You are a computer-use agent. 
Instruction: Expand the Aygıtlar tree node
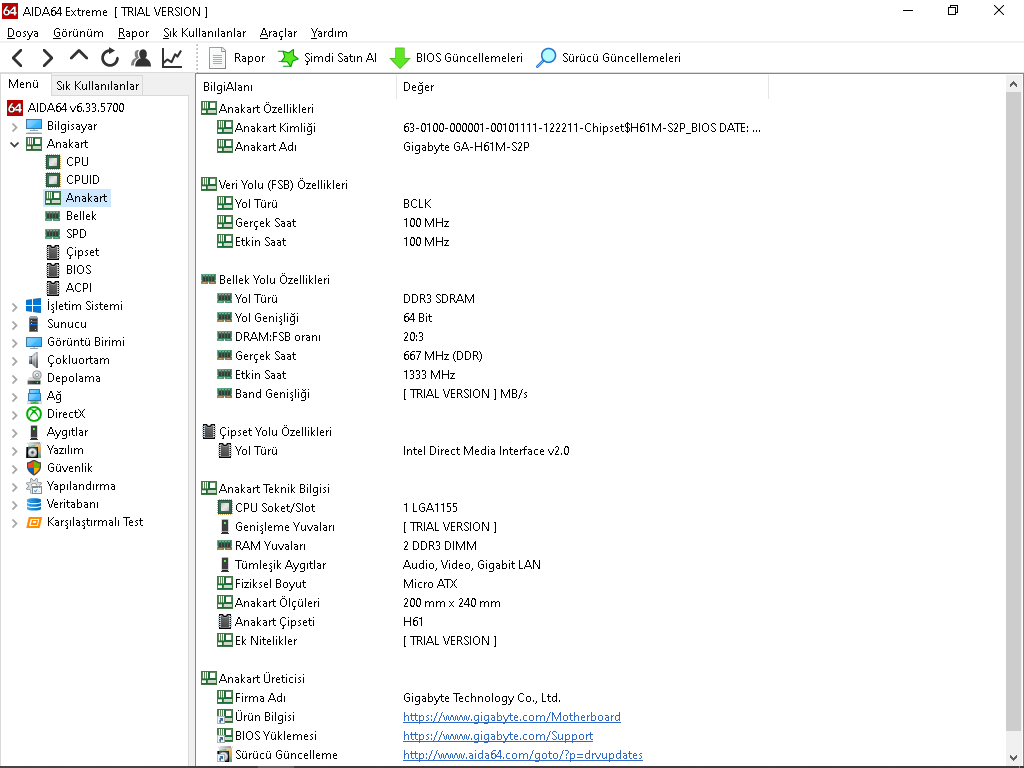[x=14, y=432]
